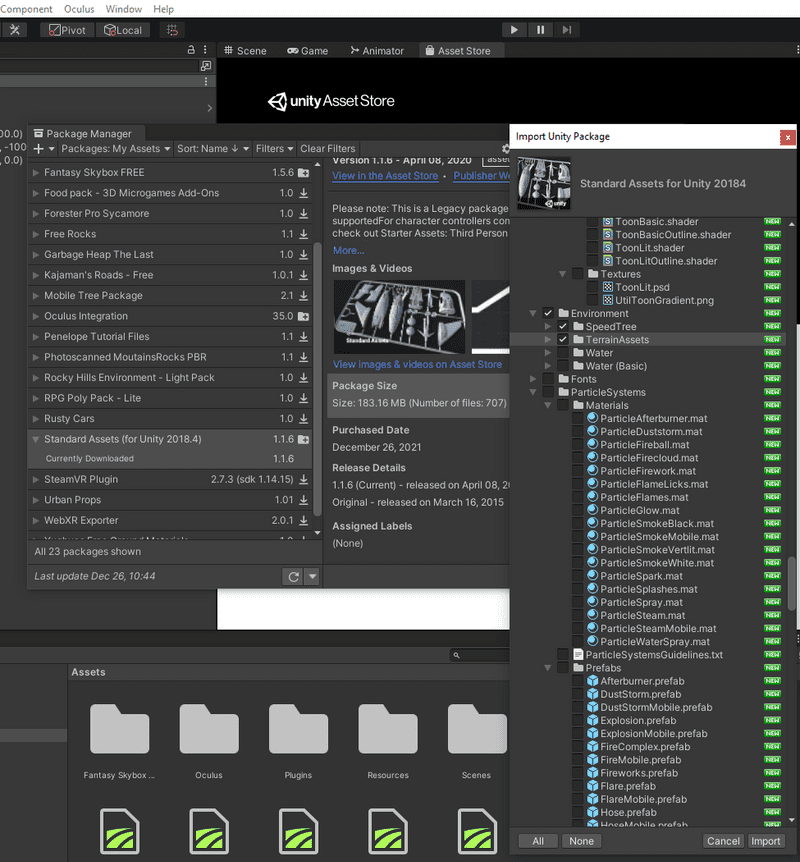Uncheck the SpeedTree folder checkbox
This screenshot has width=800, height=862.
point(562,327)
